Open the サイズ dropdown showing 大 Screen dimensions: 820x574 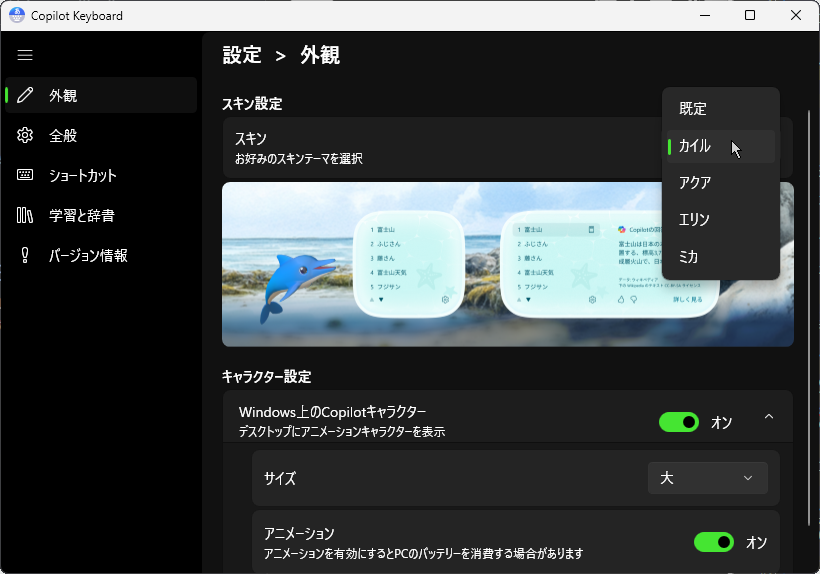[x=708, y=478]
